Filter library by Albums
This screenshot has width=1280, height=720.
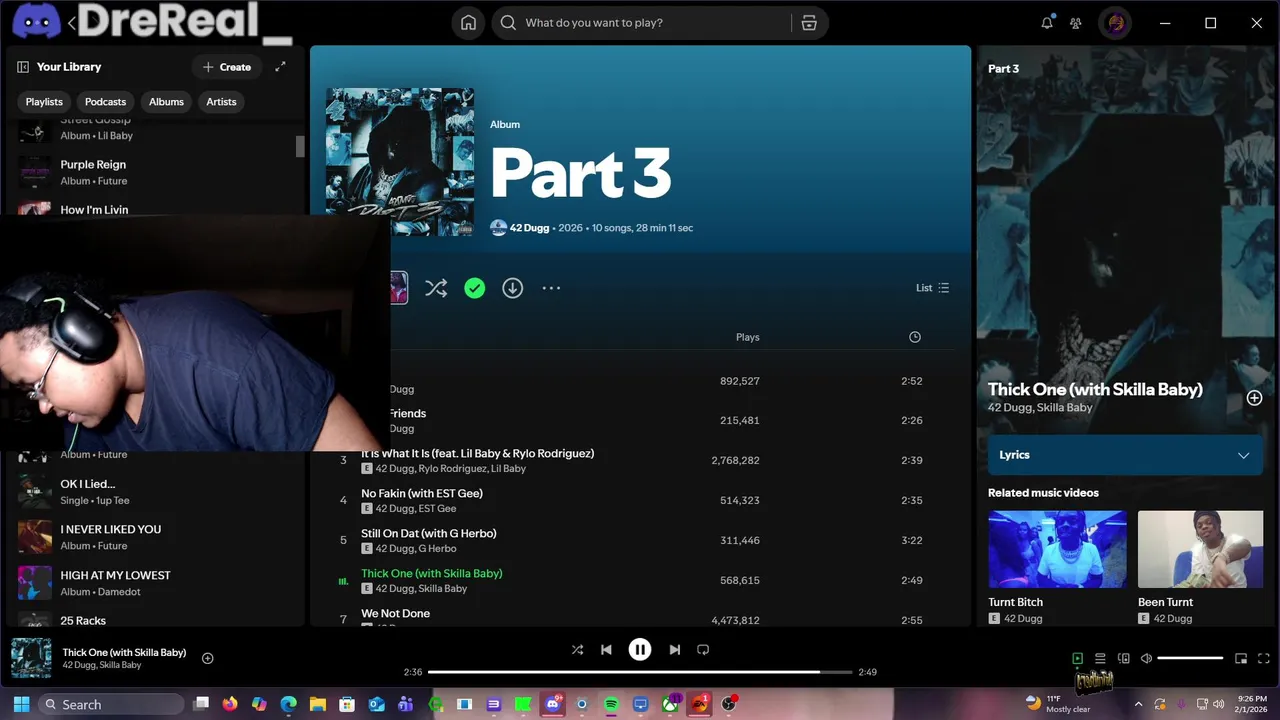[166, 102]
